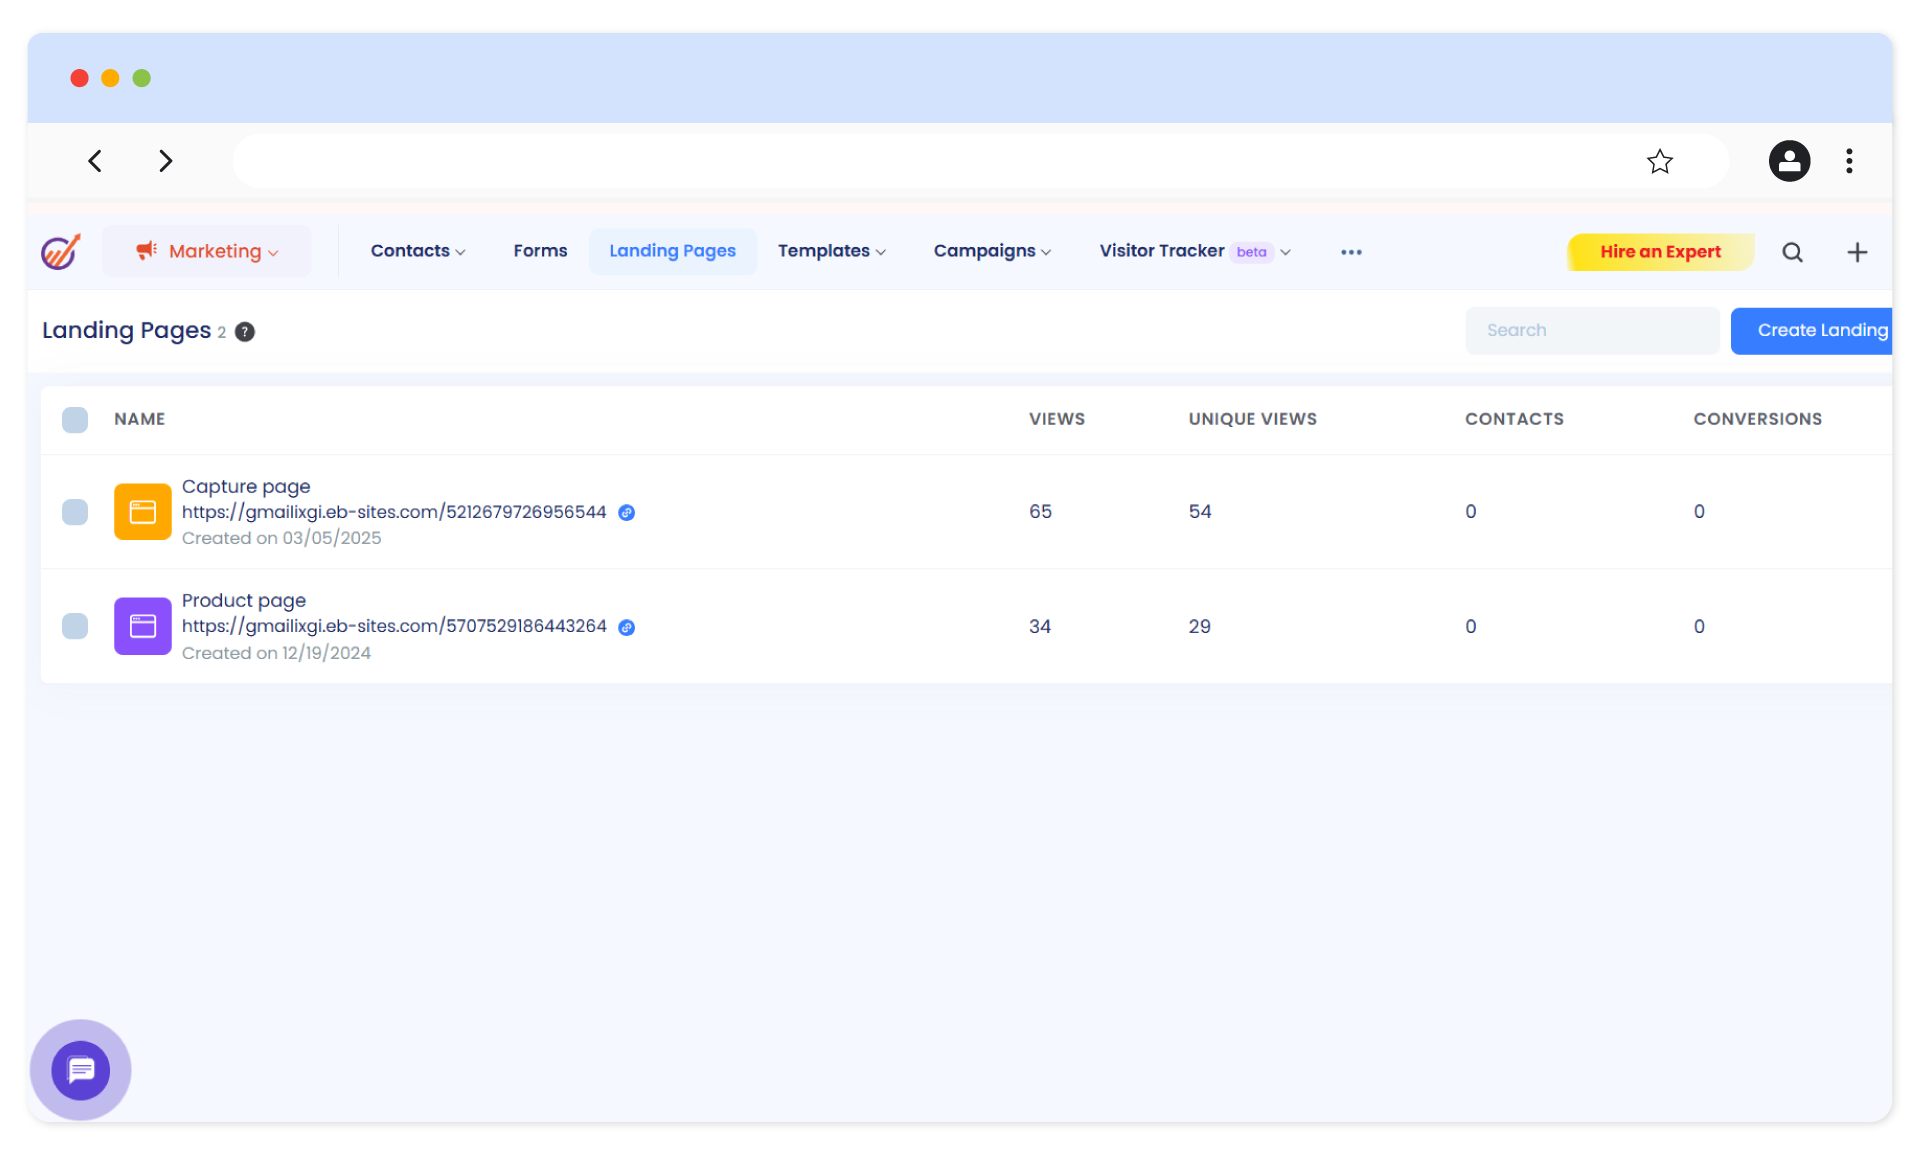Open the chat widget bubble
Image resolution: width=1920 pixels, height=1149 pixels.
coord(80,1070)
